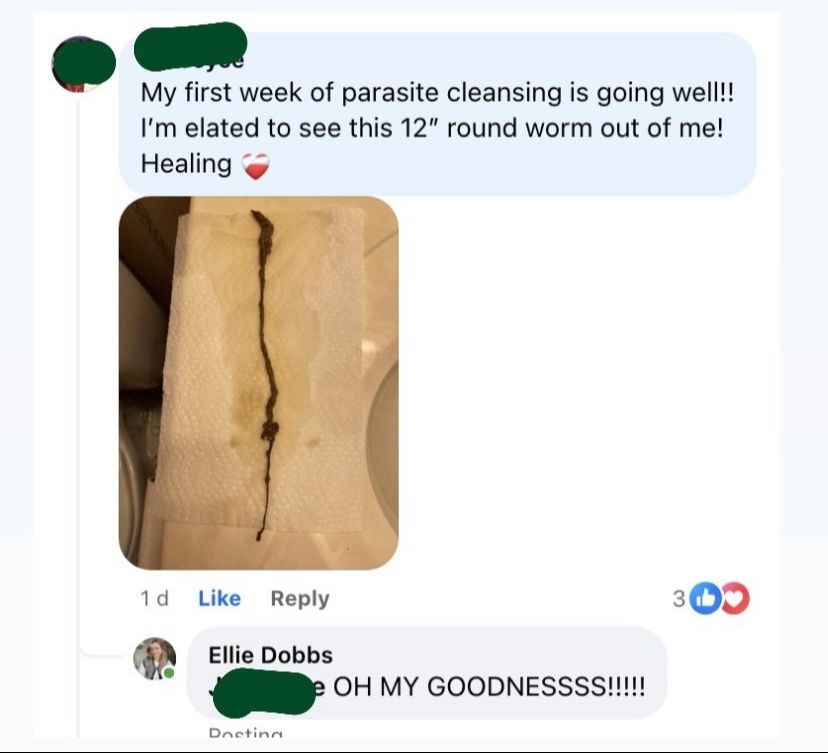Screen dimensions: 828x753
Task: Click the Ellie Dobbs name link
Action: click(270, 655)
